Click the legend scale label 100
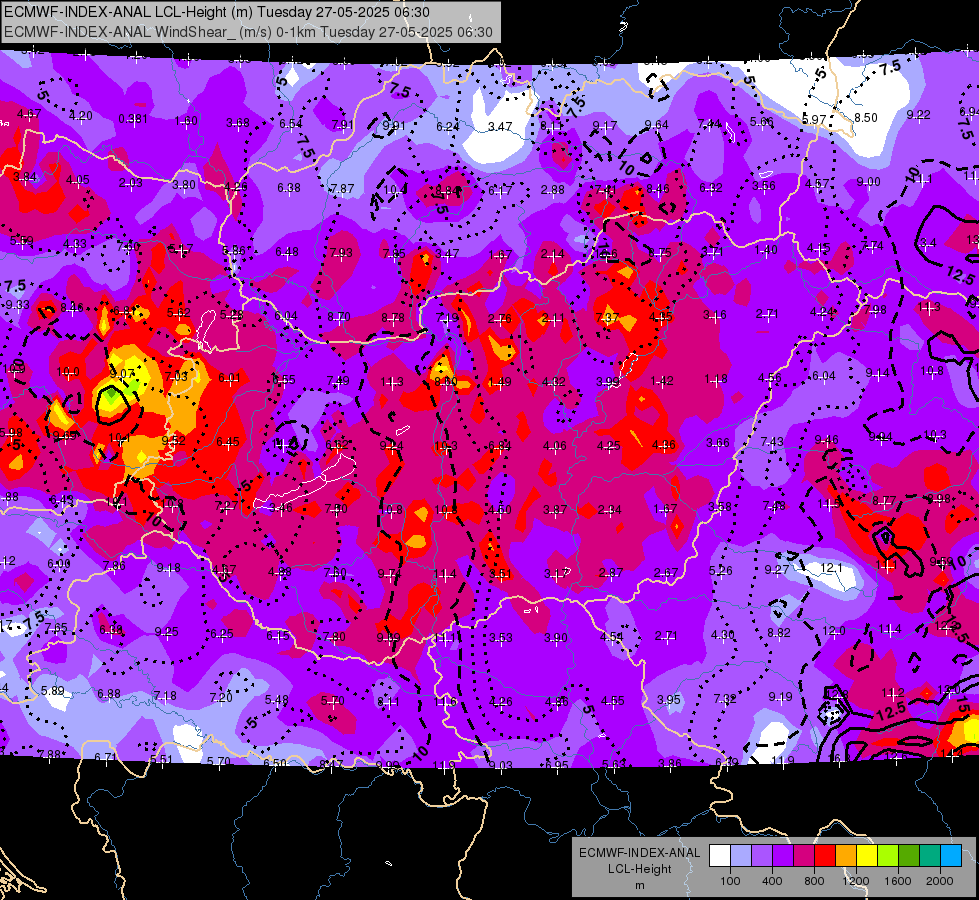Image resolution: width=979 pixels, height=900 pixels. point(731,881)
